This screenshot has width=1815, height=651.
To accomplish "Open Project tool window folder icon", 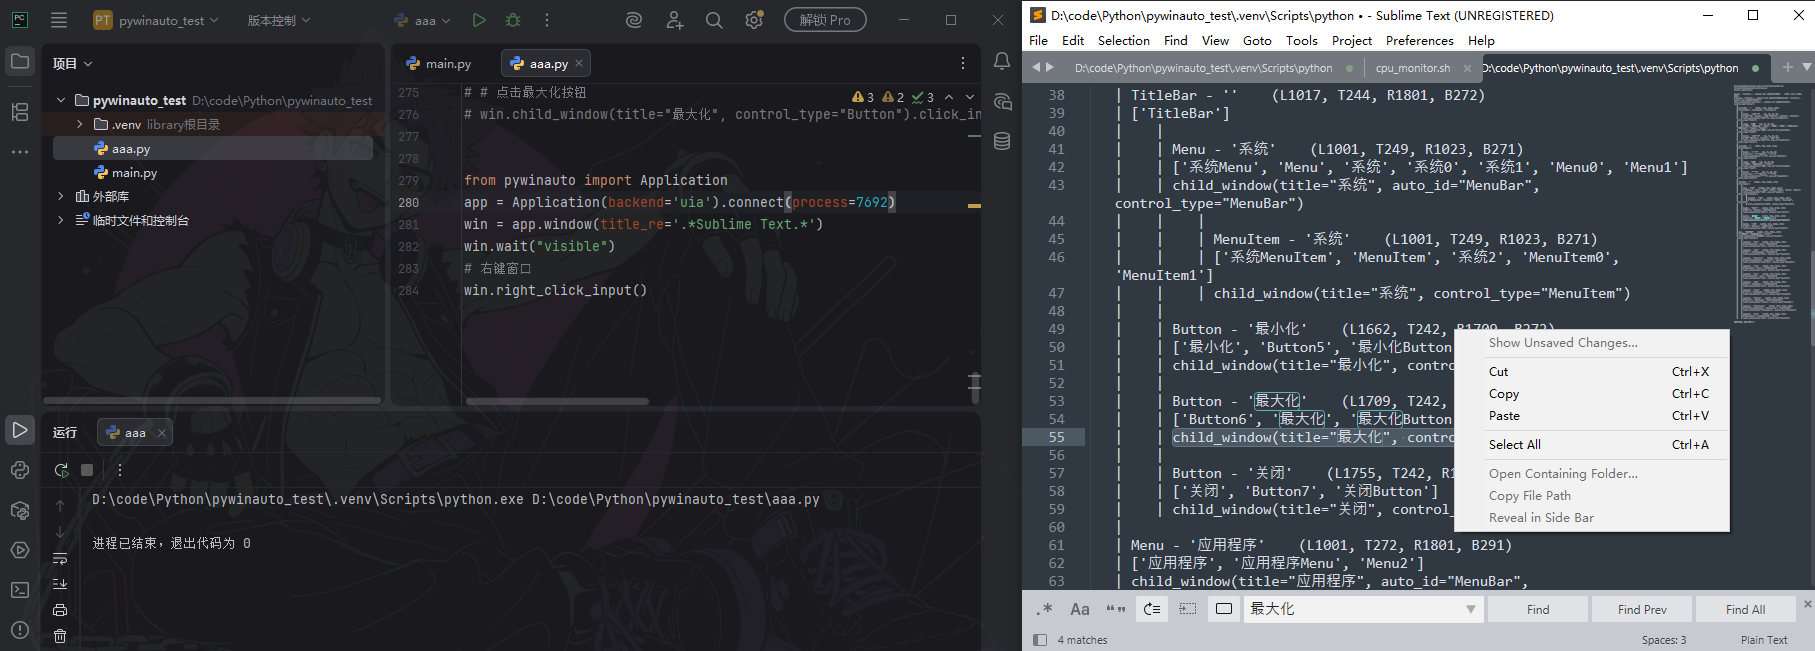I will point(20,62).
